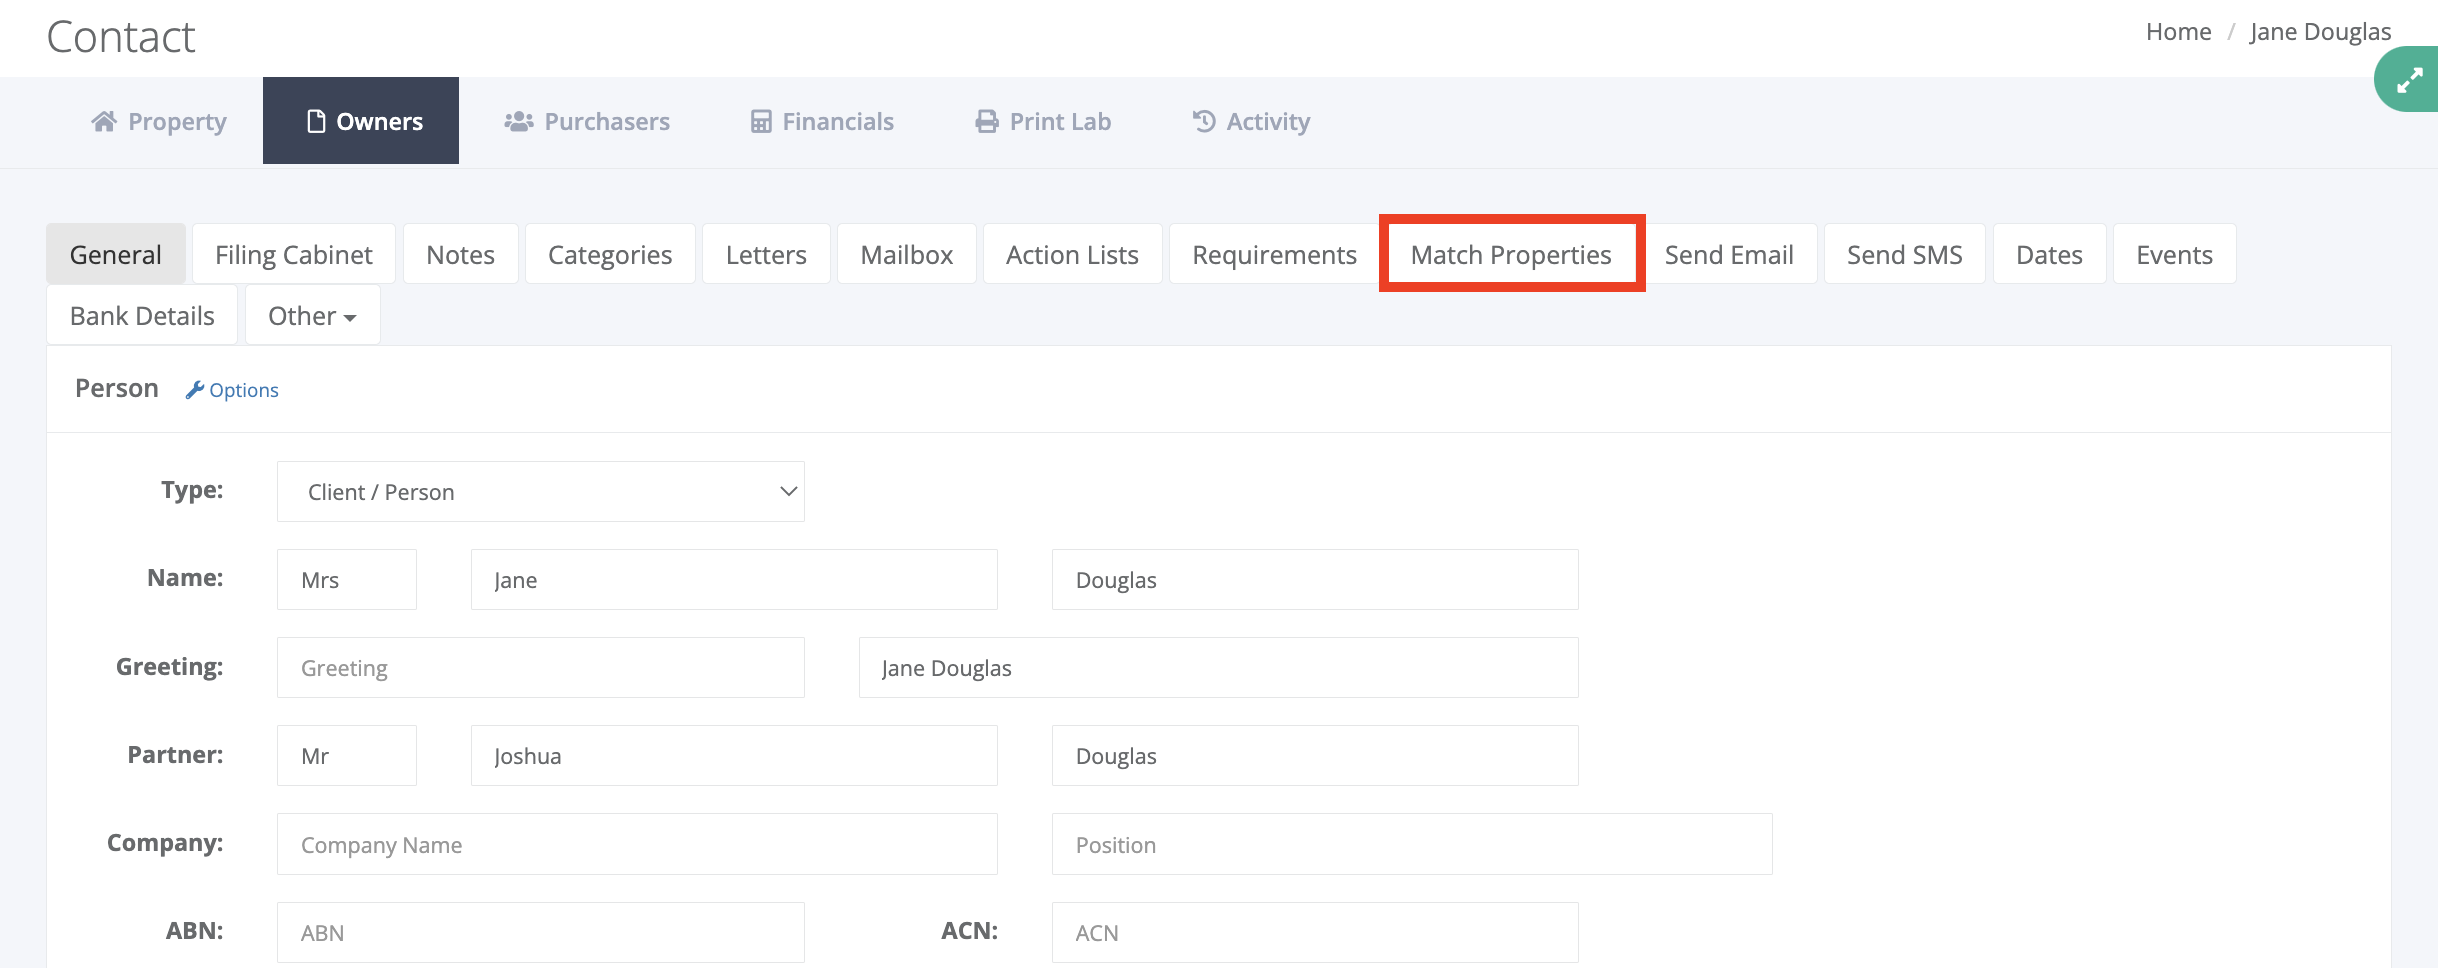Click the Position input field
2438x968 pixels.
[1412, 844]
